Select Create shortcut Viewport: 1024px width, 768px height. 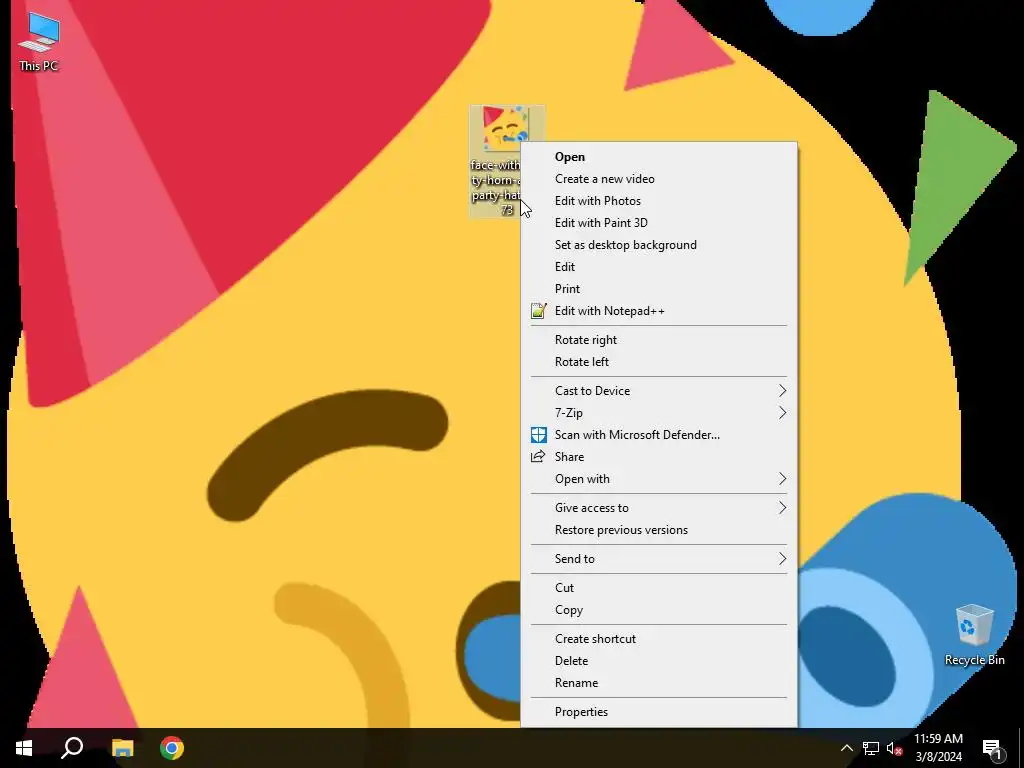tap(659, 639)
